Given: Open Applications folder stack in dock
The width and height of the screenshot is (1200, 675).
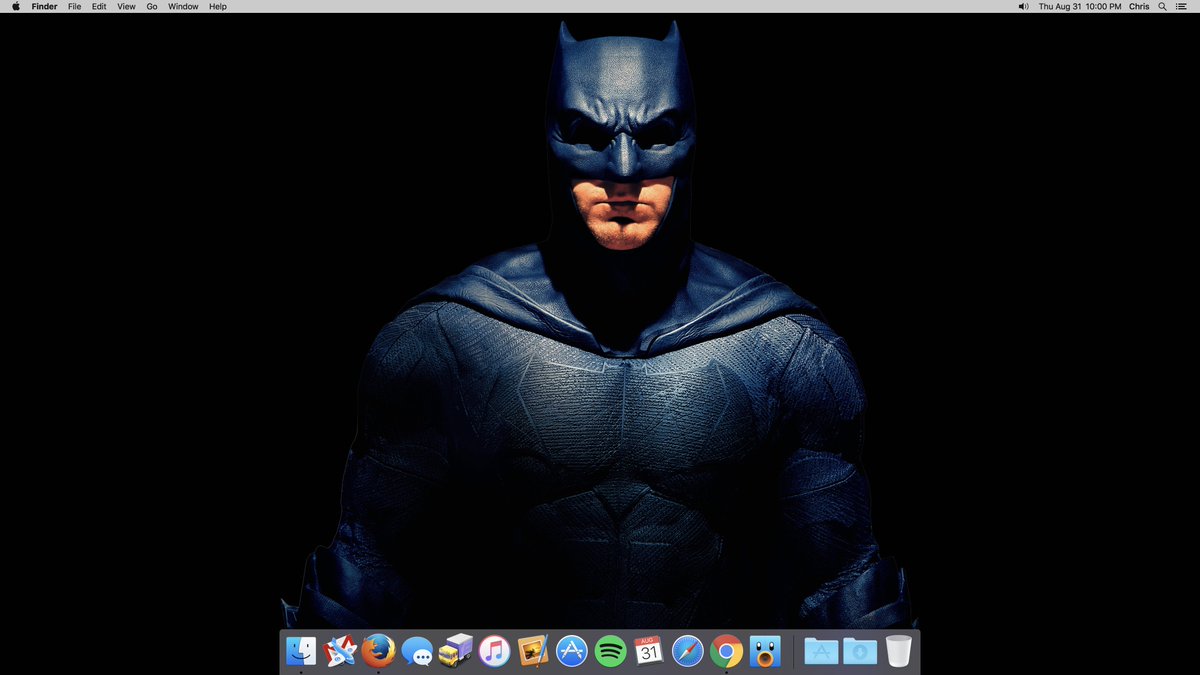Looking at the screenshot, I should [x=821, y=651].
